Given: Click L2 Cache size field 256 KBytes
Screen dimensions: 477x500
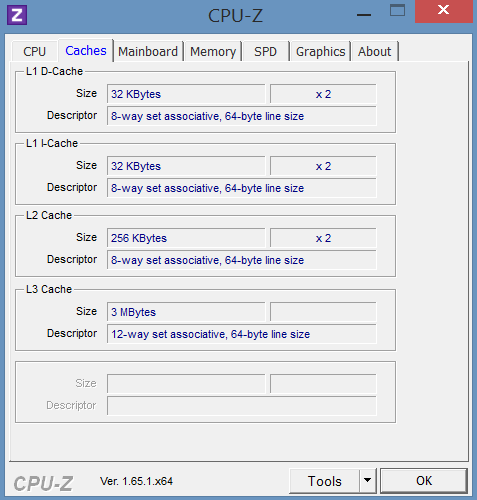Looking at the screenshot, I should [x=186, y=238].
